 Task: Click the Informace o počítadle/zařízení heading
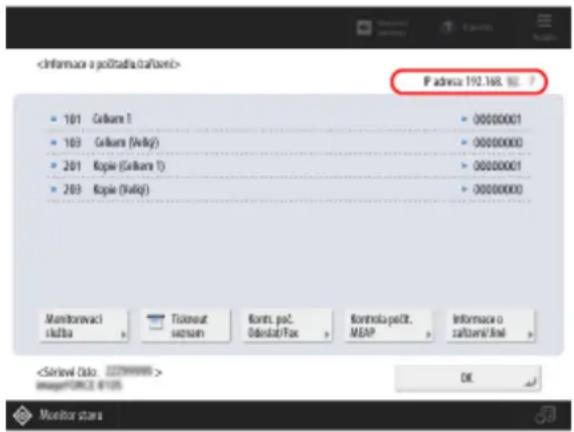(x=109, y=64)
